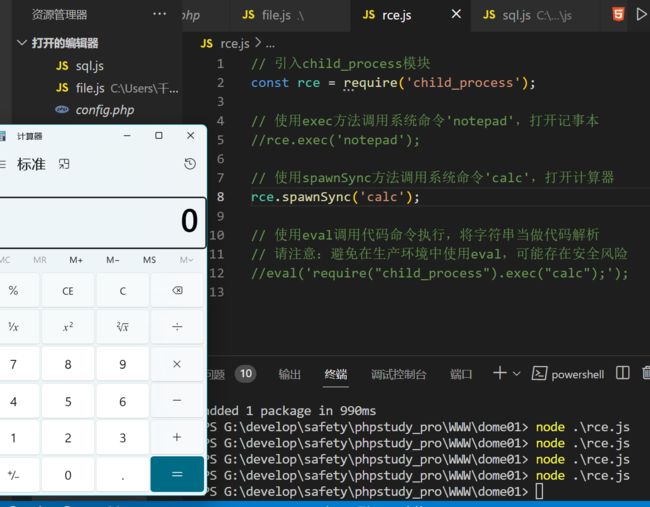
Task: Click the calculator equals key
Action: tap(177, 474)
